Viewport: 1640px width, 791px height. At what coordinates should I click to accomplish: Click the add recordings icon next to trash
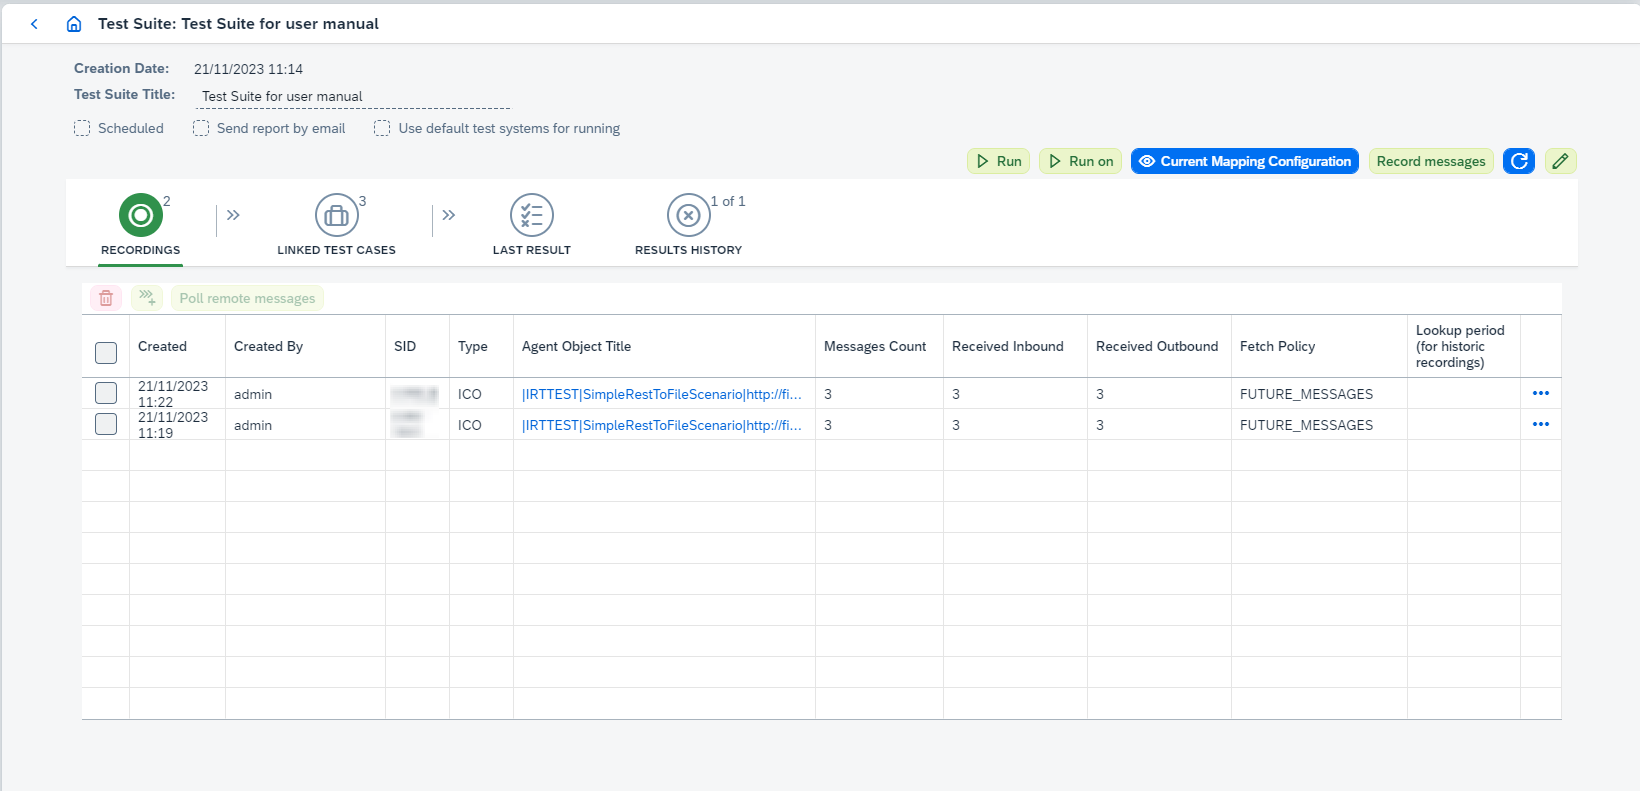[147, 298]
